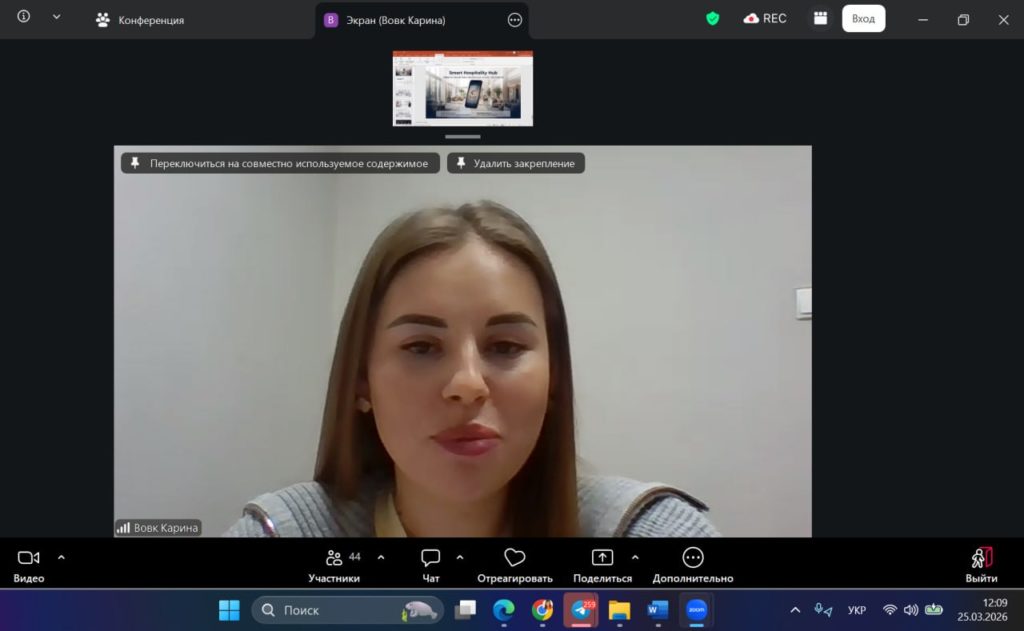This screenshot has width=1024, height=631.
Task: Click the Отреагировать reactions heart icon
Action: point(514,564)
